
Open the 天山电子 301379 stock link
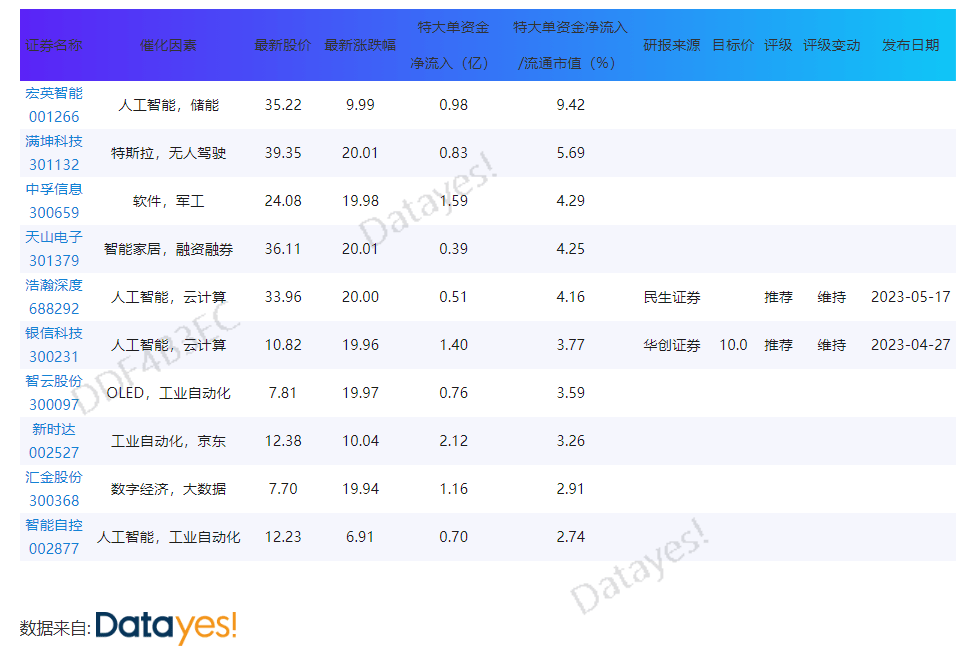click(x=54, y=249)
